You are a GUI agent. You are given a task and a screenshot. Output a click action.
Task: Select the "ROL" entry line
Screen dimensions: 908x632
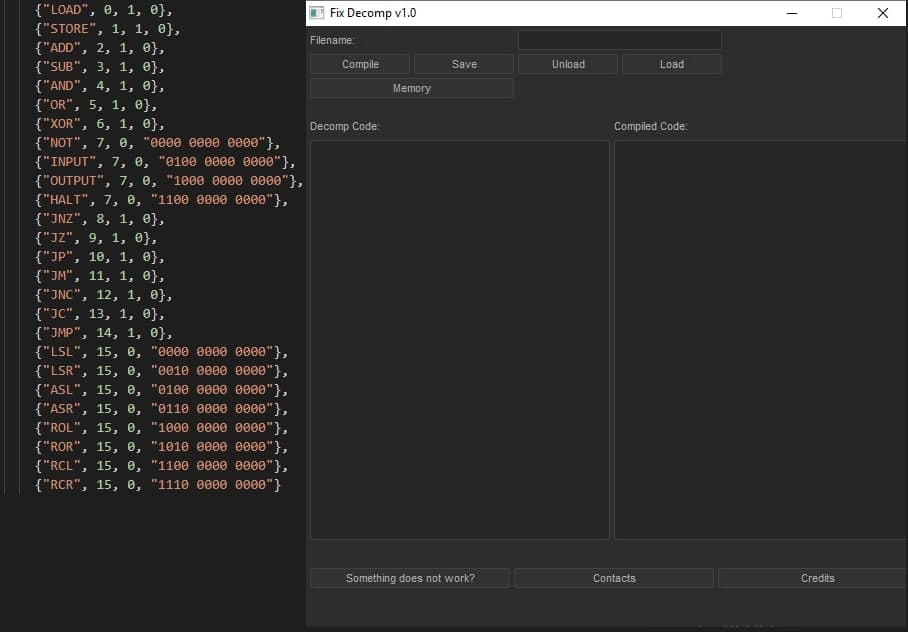pos(162,428)
